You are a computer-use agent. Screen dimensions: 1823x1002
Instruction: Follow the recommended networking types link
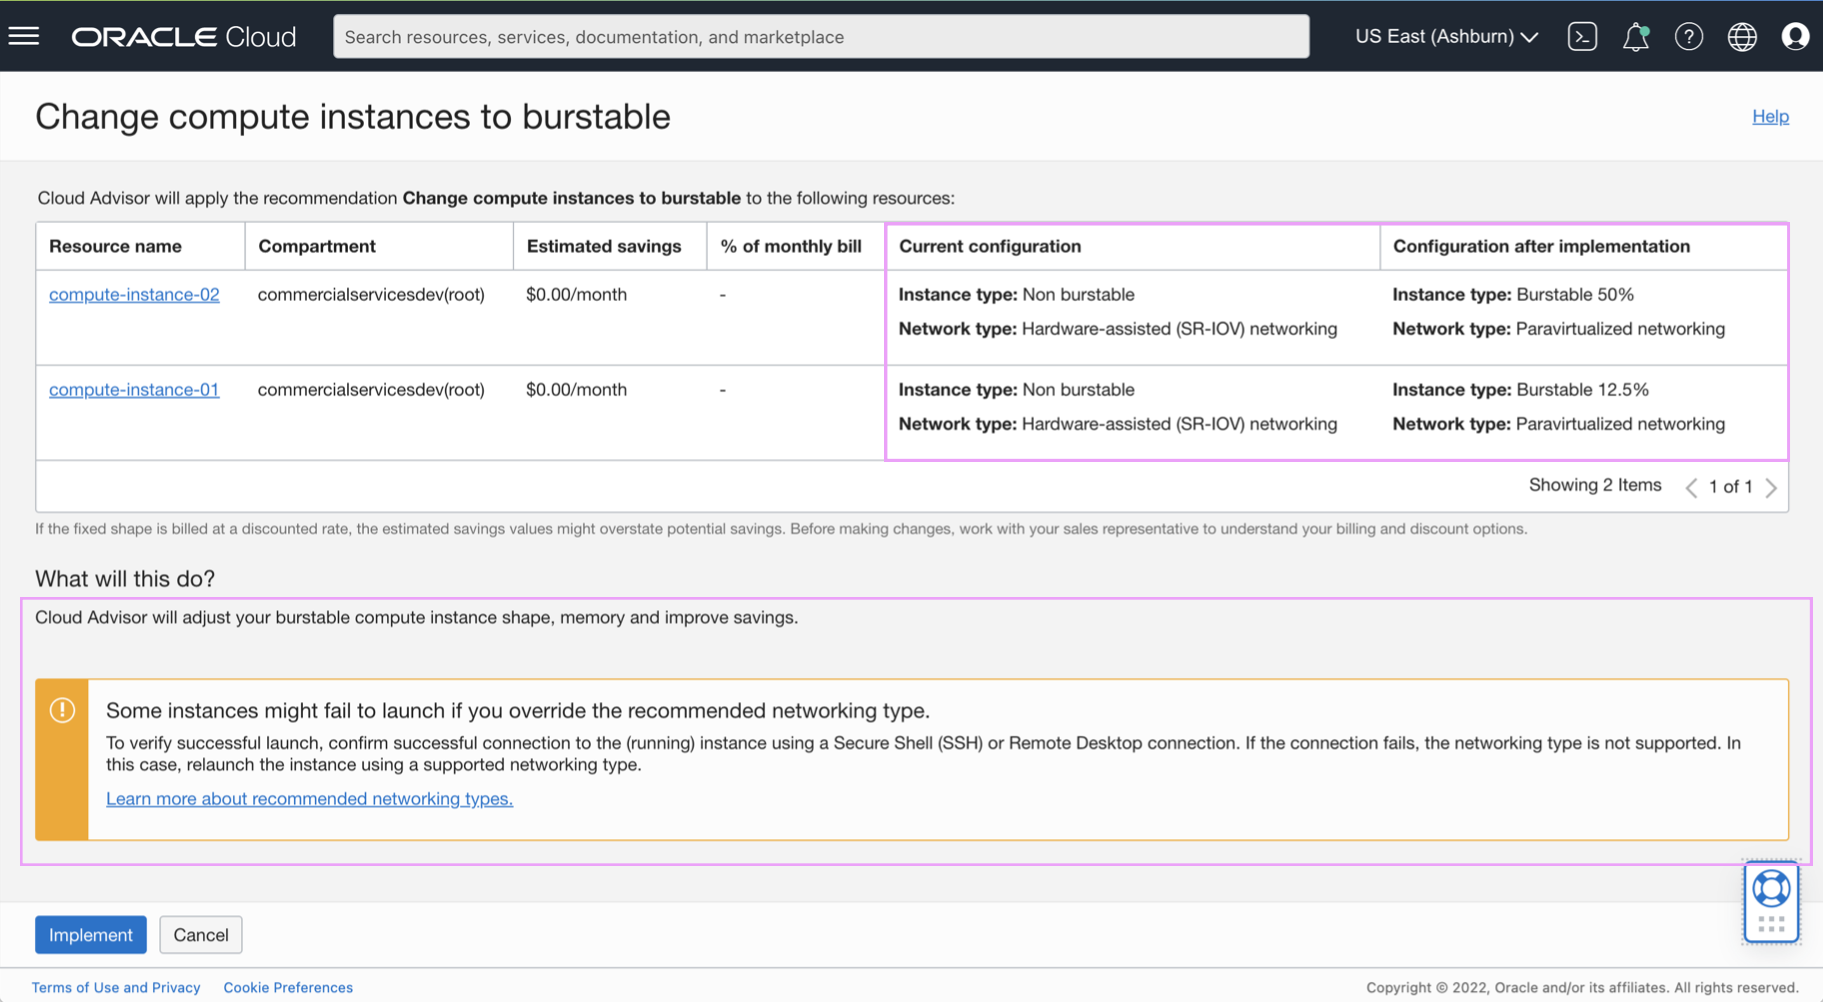click(x=309, y=798)
